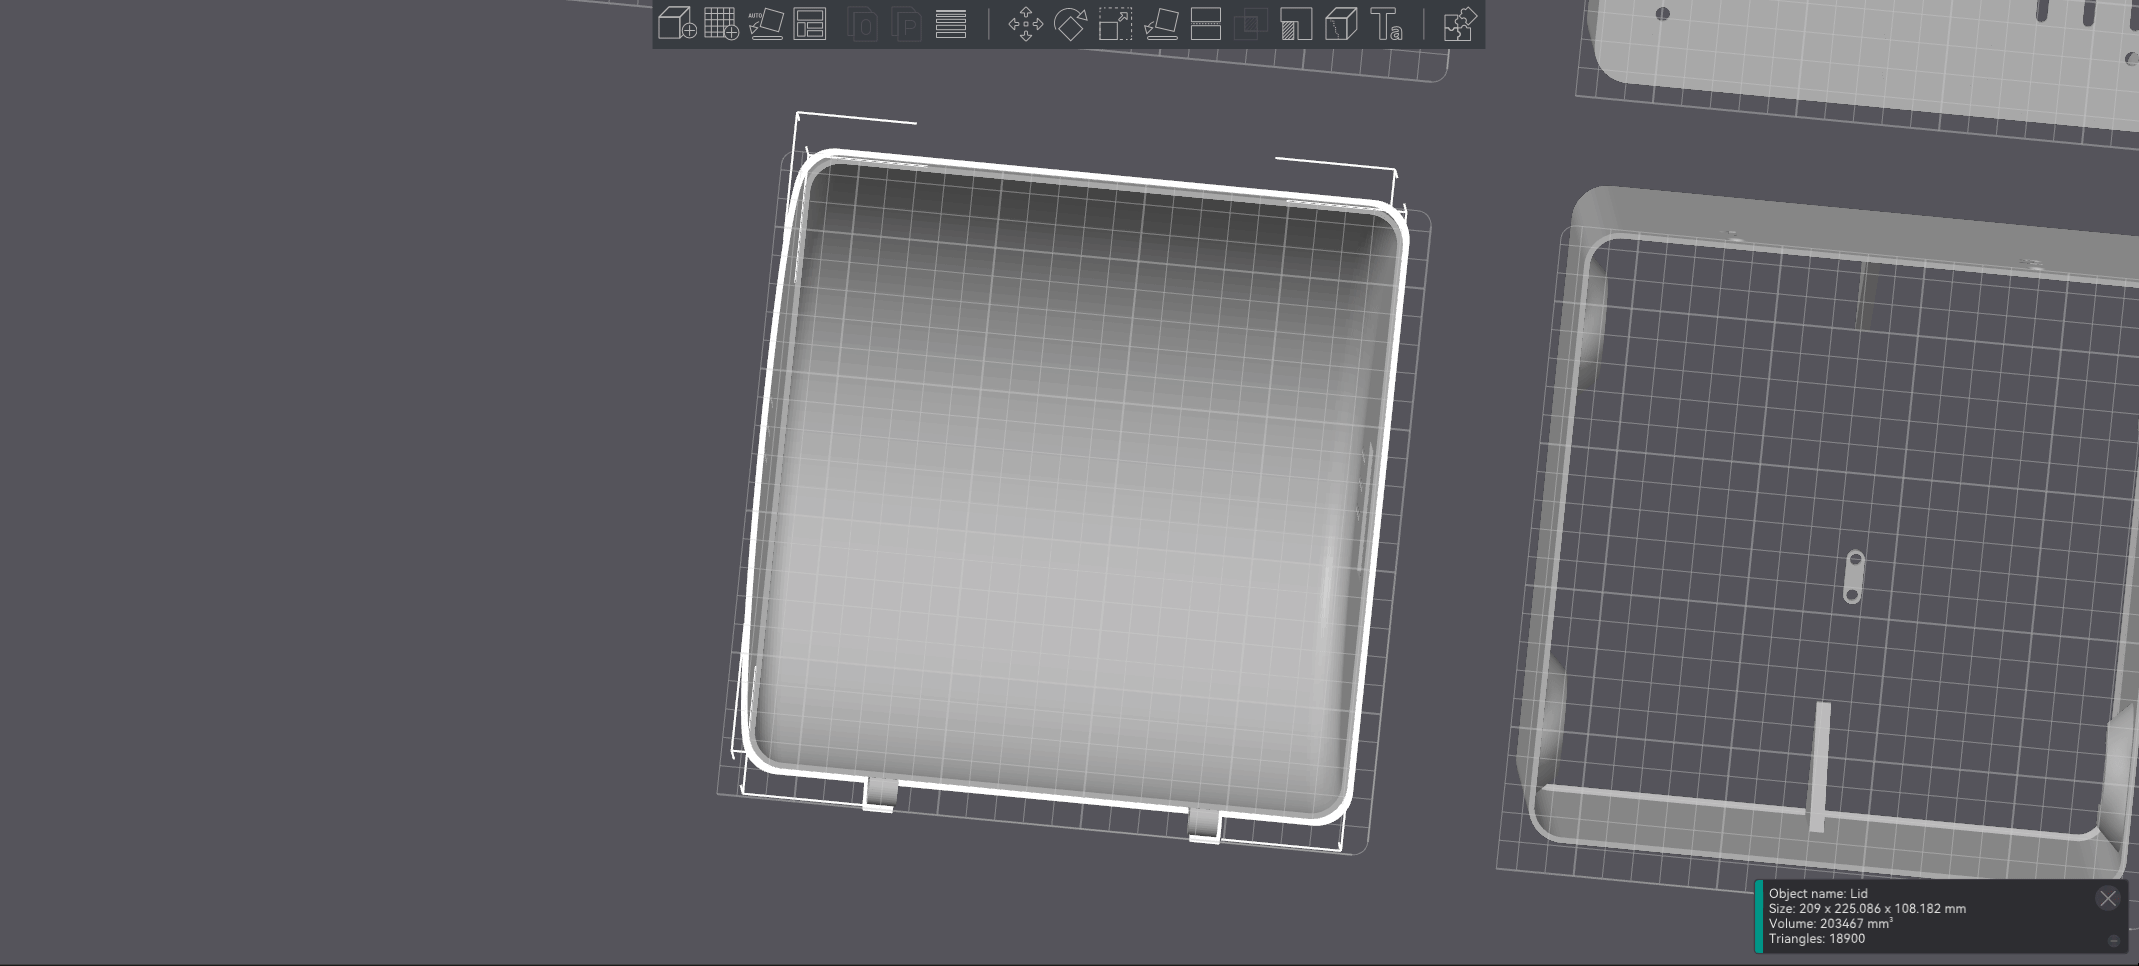
Task: Open the variable layer height tool
Action: point(950,25)
